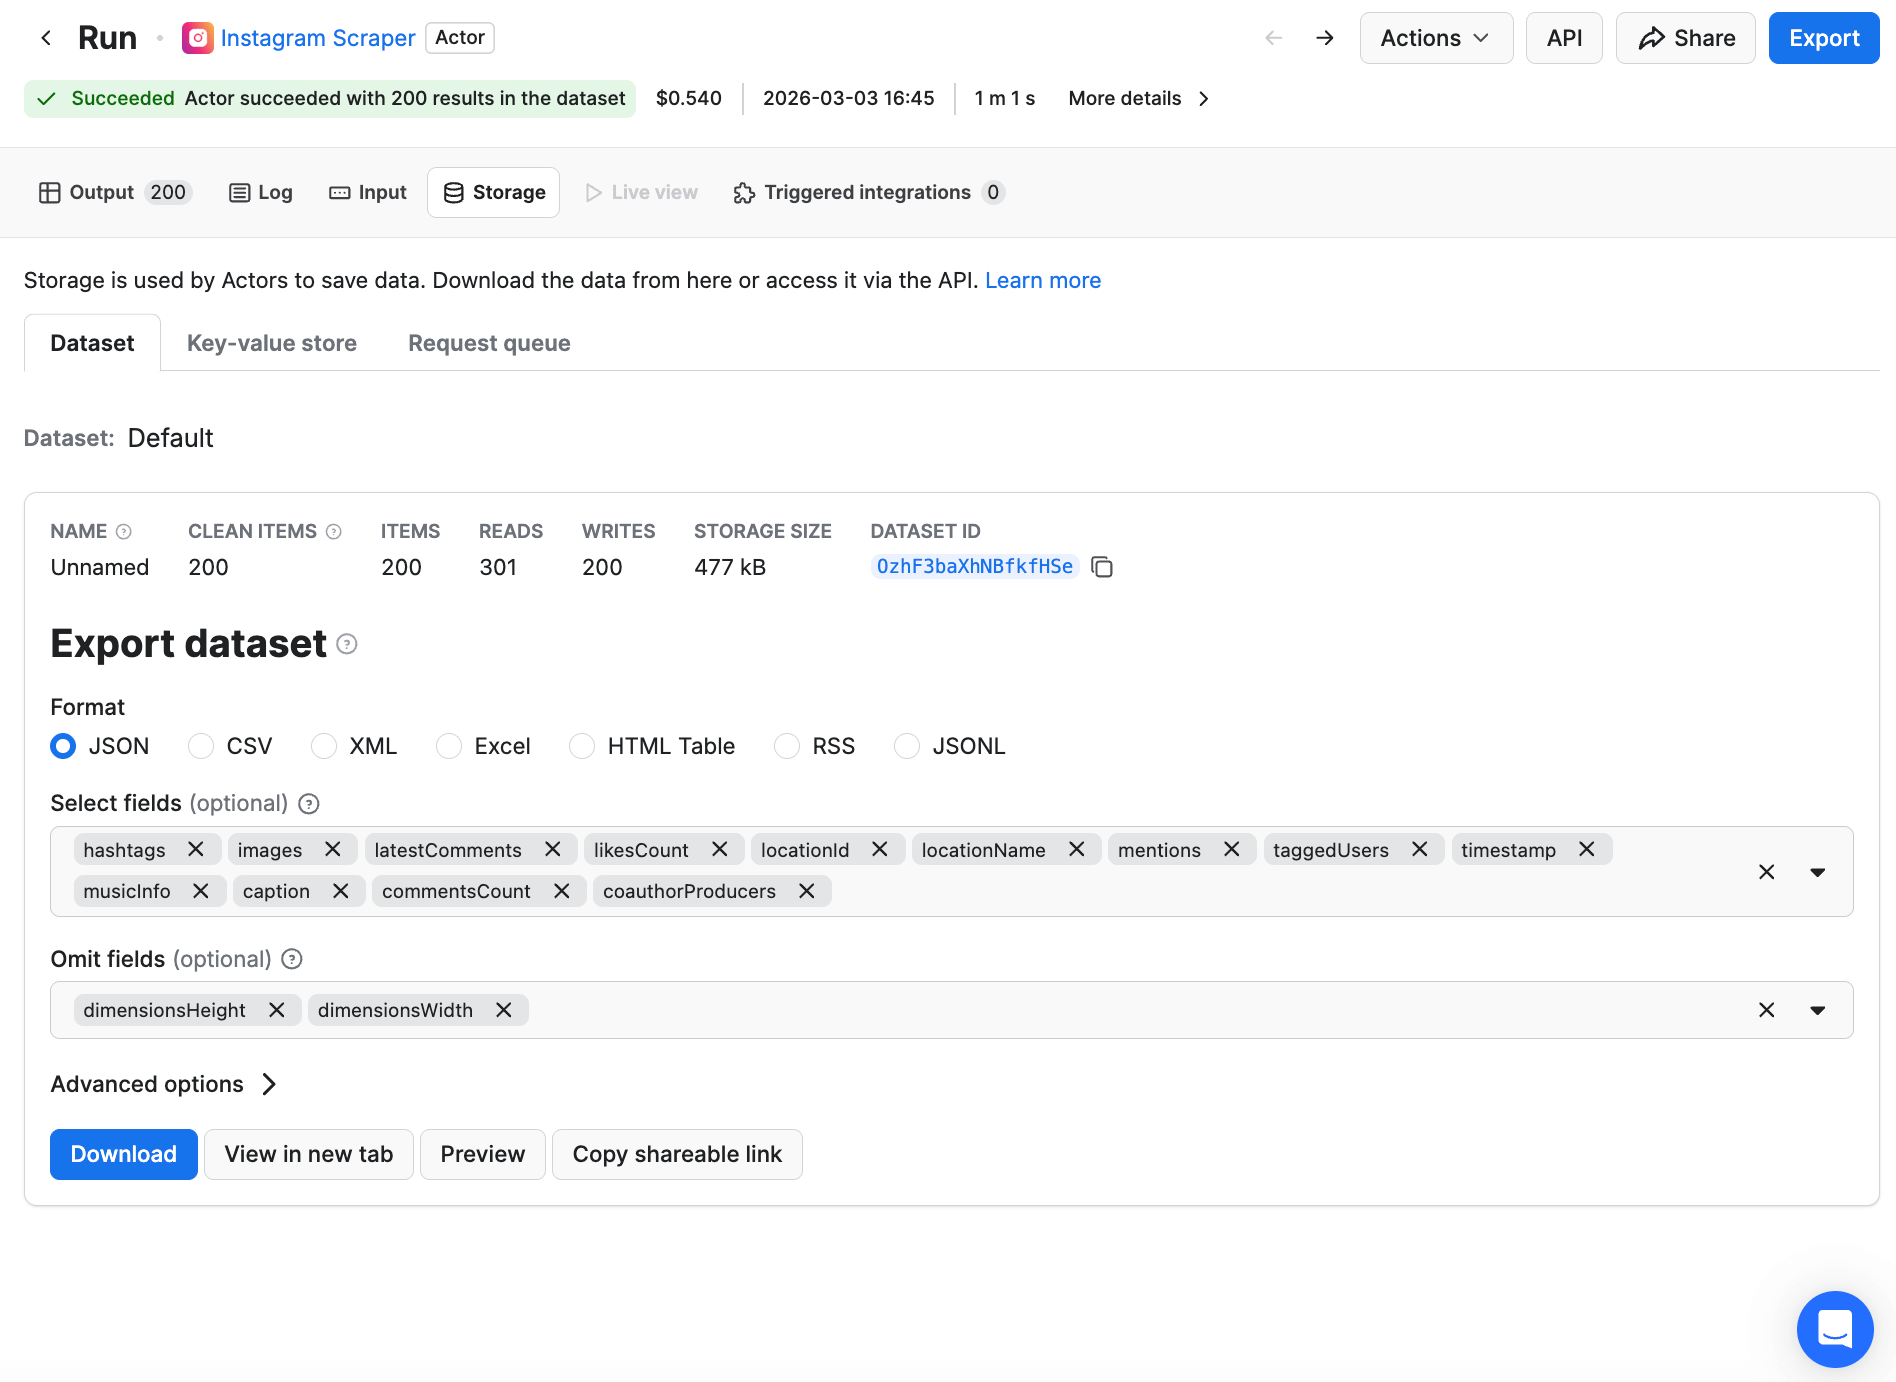Viewport: 1896px width, 1382px height.
Task: Remove the timestamp field chip
Action: (1587, 849)
